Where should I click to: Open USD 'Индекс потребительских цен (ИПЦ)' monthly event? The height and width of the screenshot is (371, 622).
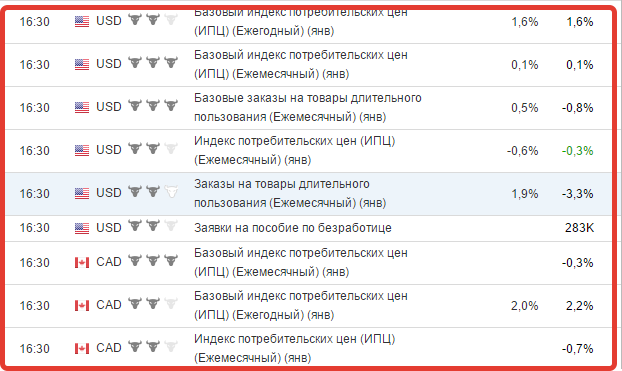tap(295, 150)
